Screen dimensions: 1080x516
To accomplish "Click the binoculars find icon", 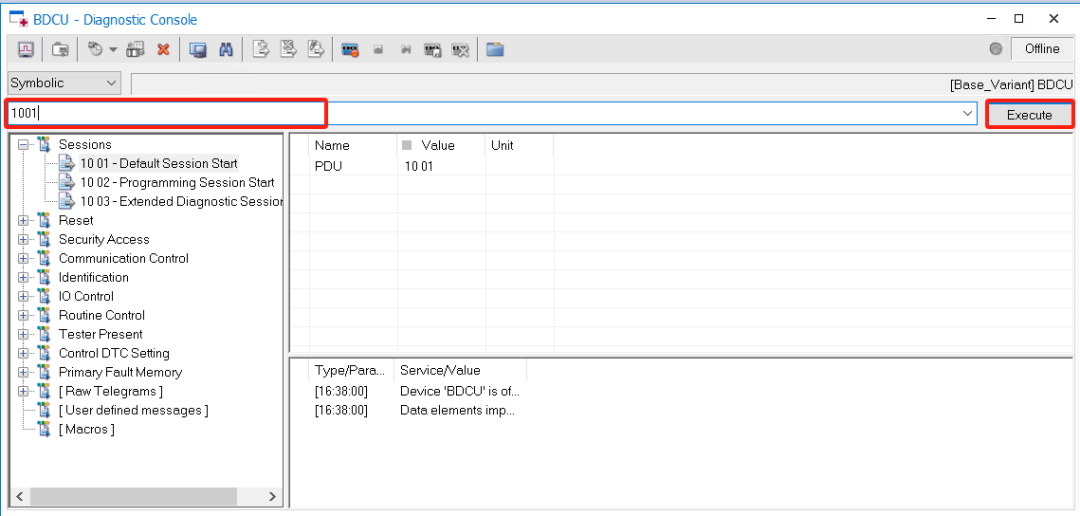I will [x=225, y=50].
